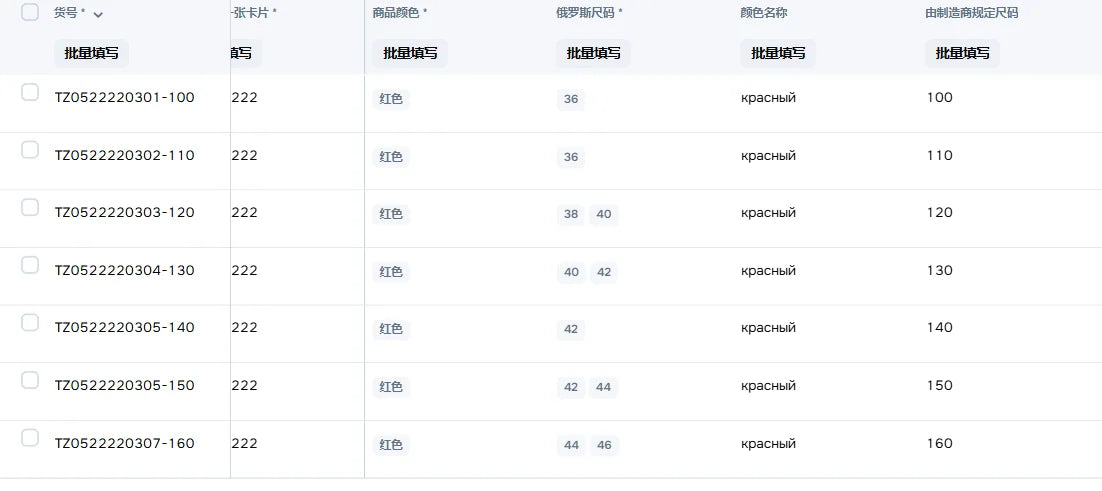Click 批量填写 under 俄罗斯尺码 column
The width and height of the screenshot is (1102, 491).
(593, 53)
